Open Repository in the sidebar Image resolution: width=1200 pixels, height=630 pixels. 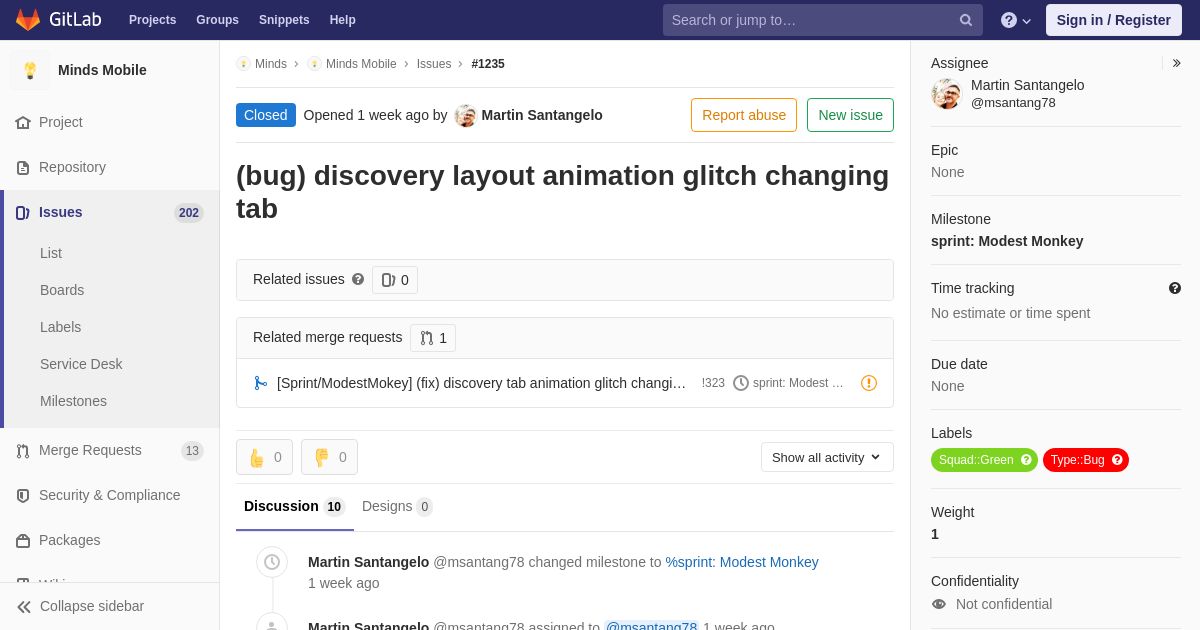[x=72, y=167]
